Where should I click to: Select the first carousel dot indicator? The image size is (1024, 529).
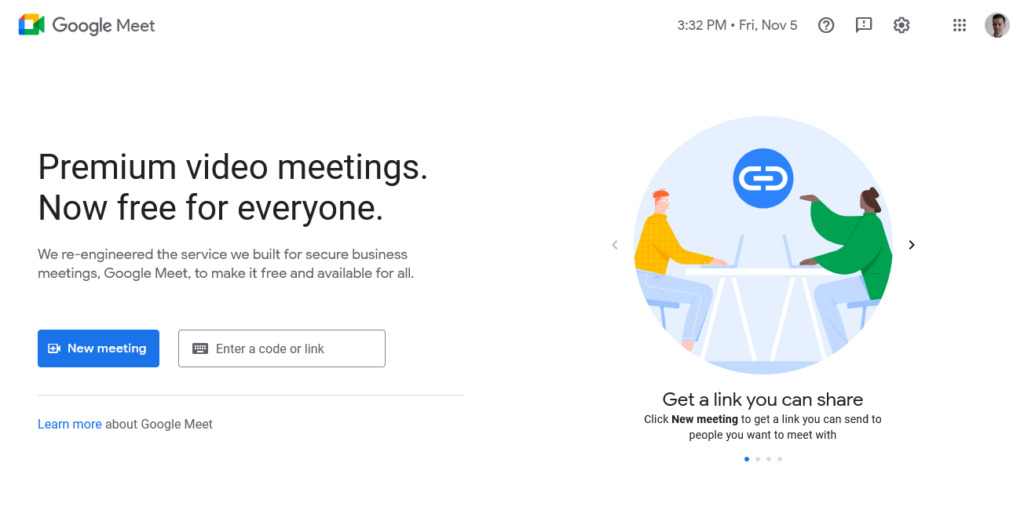click(746, 459)
